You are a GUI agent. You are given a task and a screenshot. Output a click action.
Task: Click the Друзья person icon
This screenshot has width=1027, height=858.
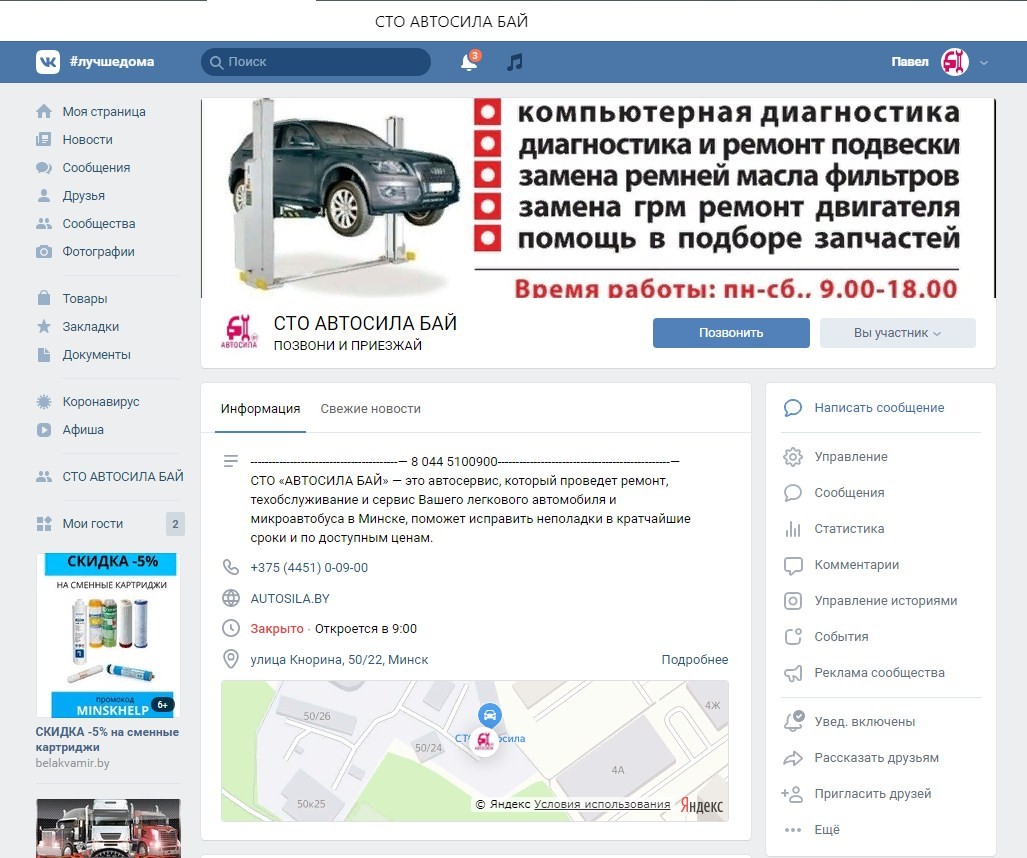pyautogui.click(x=44, y=196)
